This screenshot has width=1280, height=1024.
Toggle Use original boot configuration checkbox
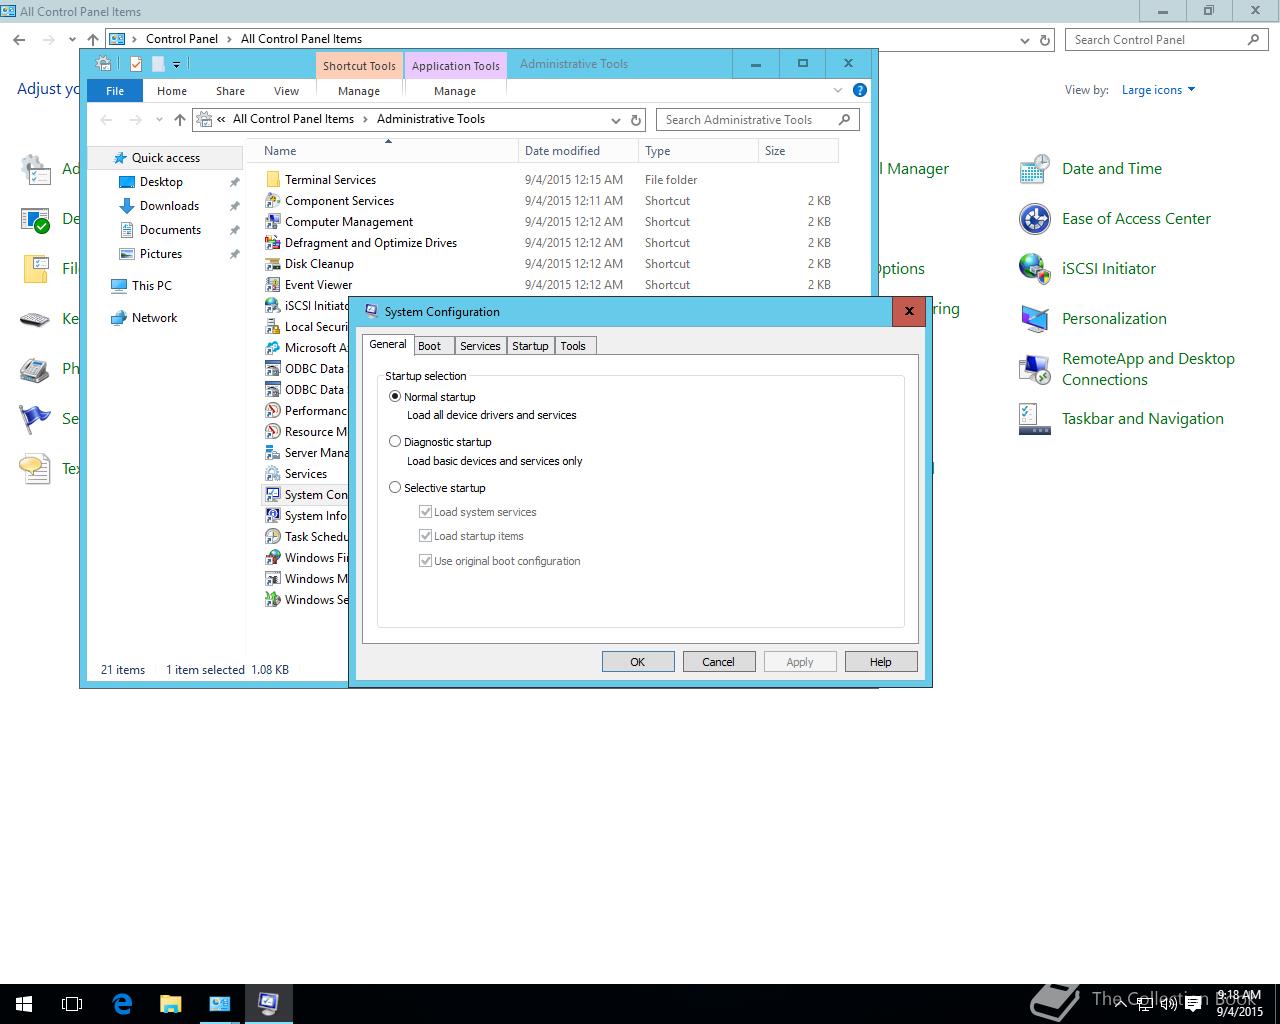(425, 561)
